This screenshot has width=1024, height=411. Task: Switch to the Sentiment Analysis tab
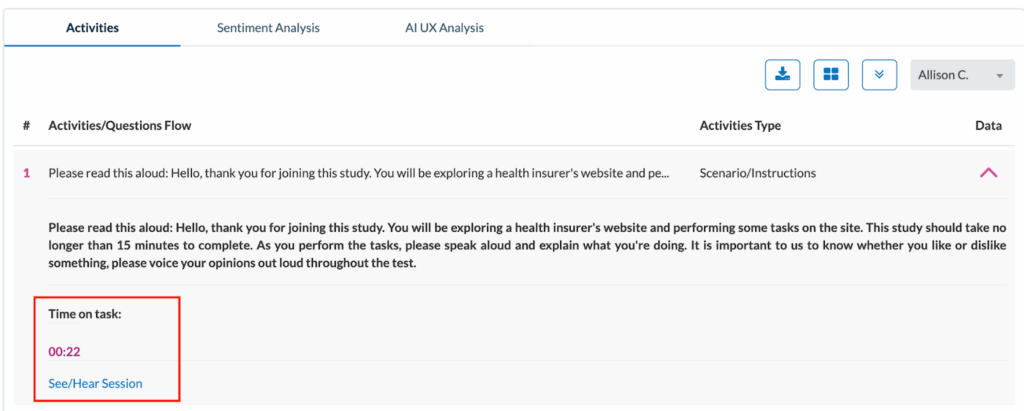click(268, 28)
